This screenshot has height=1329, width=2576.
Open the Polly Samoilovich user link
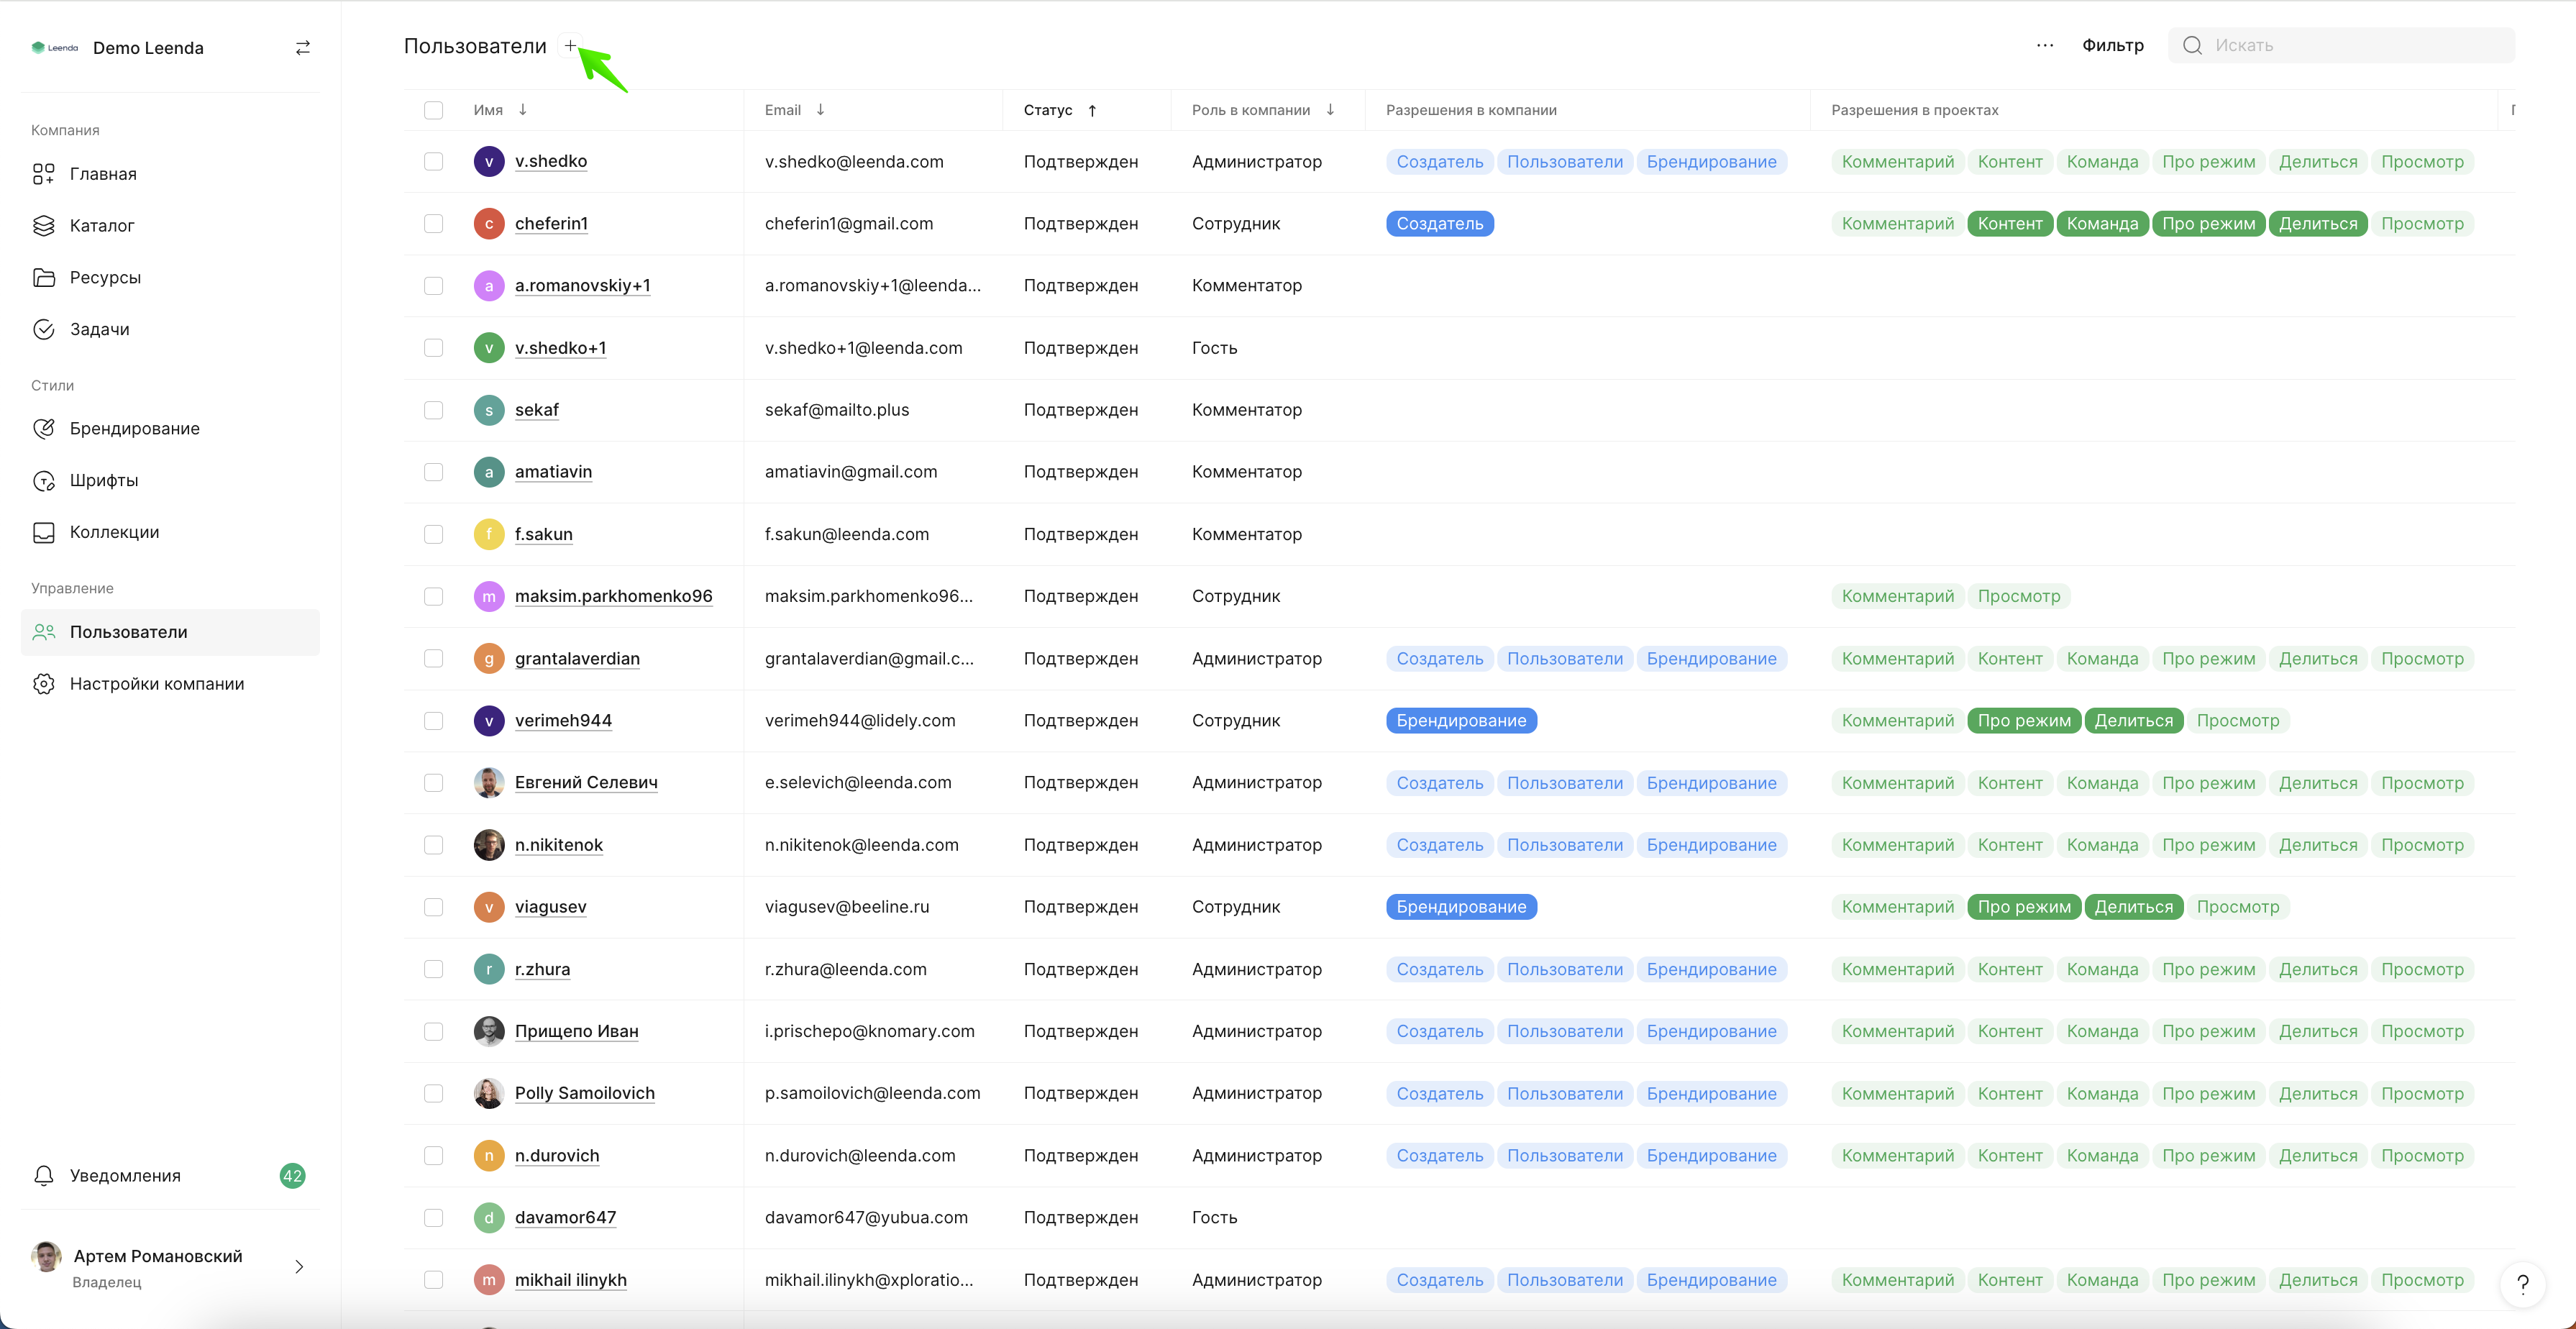(584, 1093)
